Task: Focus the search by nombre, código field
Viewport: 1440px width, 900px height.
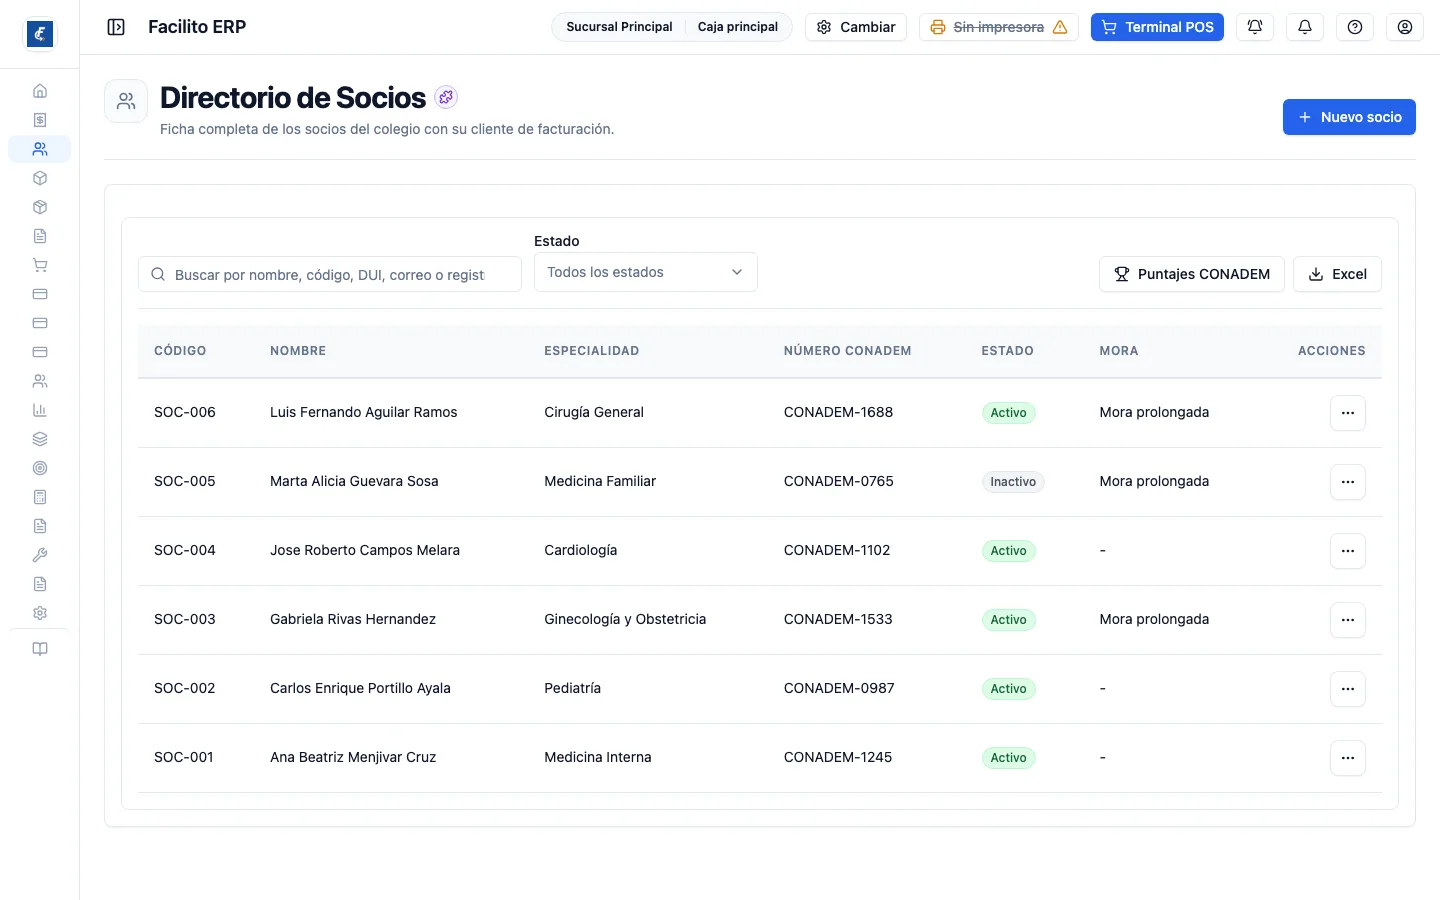Action: [x=330, y=274]
